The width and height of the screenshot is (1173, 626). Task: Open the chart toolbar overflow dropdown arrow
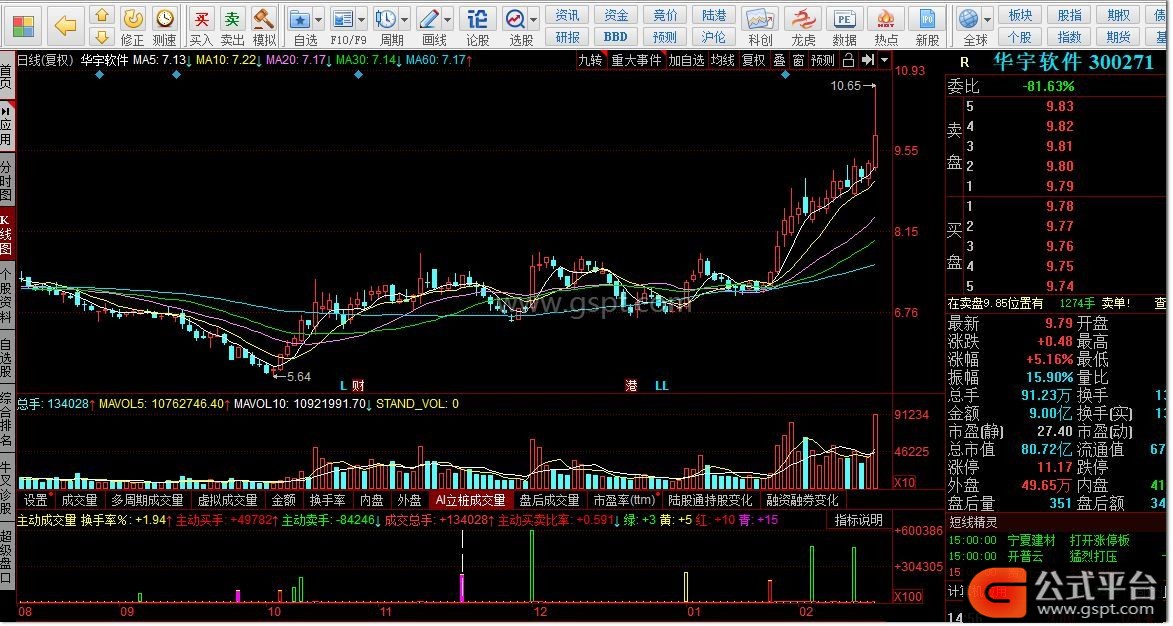[884, 60]
